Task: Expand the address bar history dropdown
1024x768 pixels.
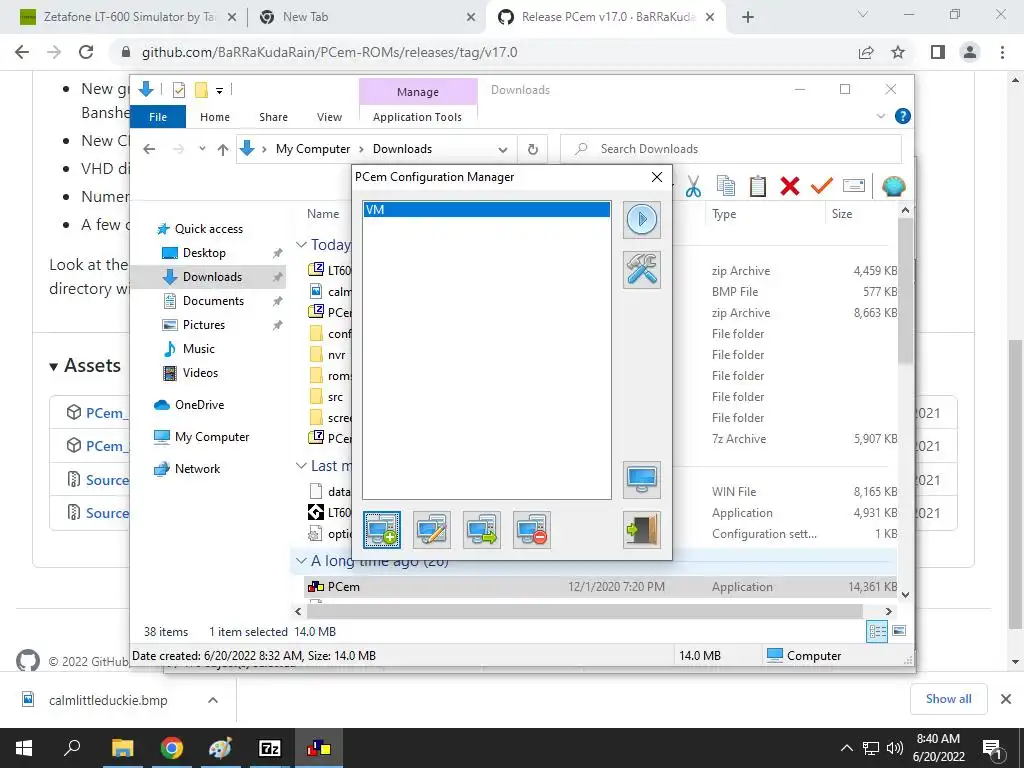Action: [x=503, y=150]
